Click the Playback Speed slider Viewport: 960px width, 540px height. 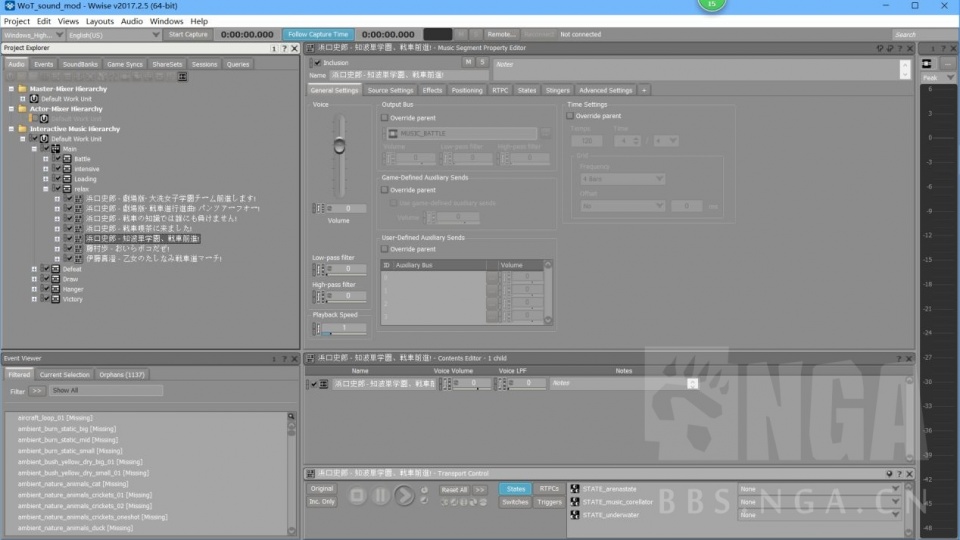(x=344, y=329)
